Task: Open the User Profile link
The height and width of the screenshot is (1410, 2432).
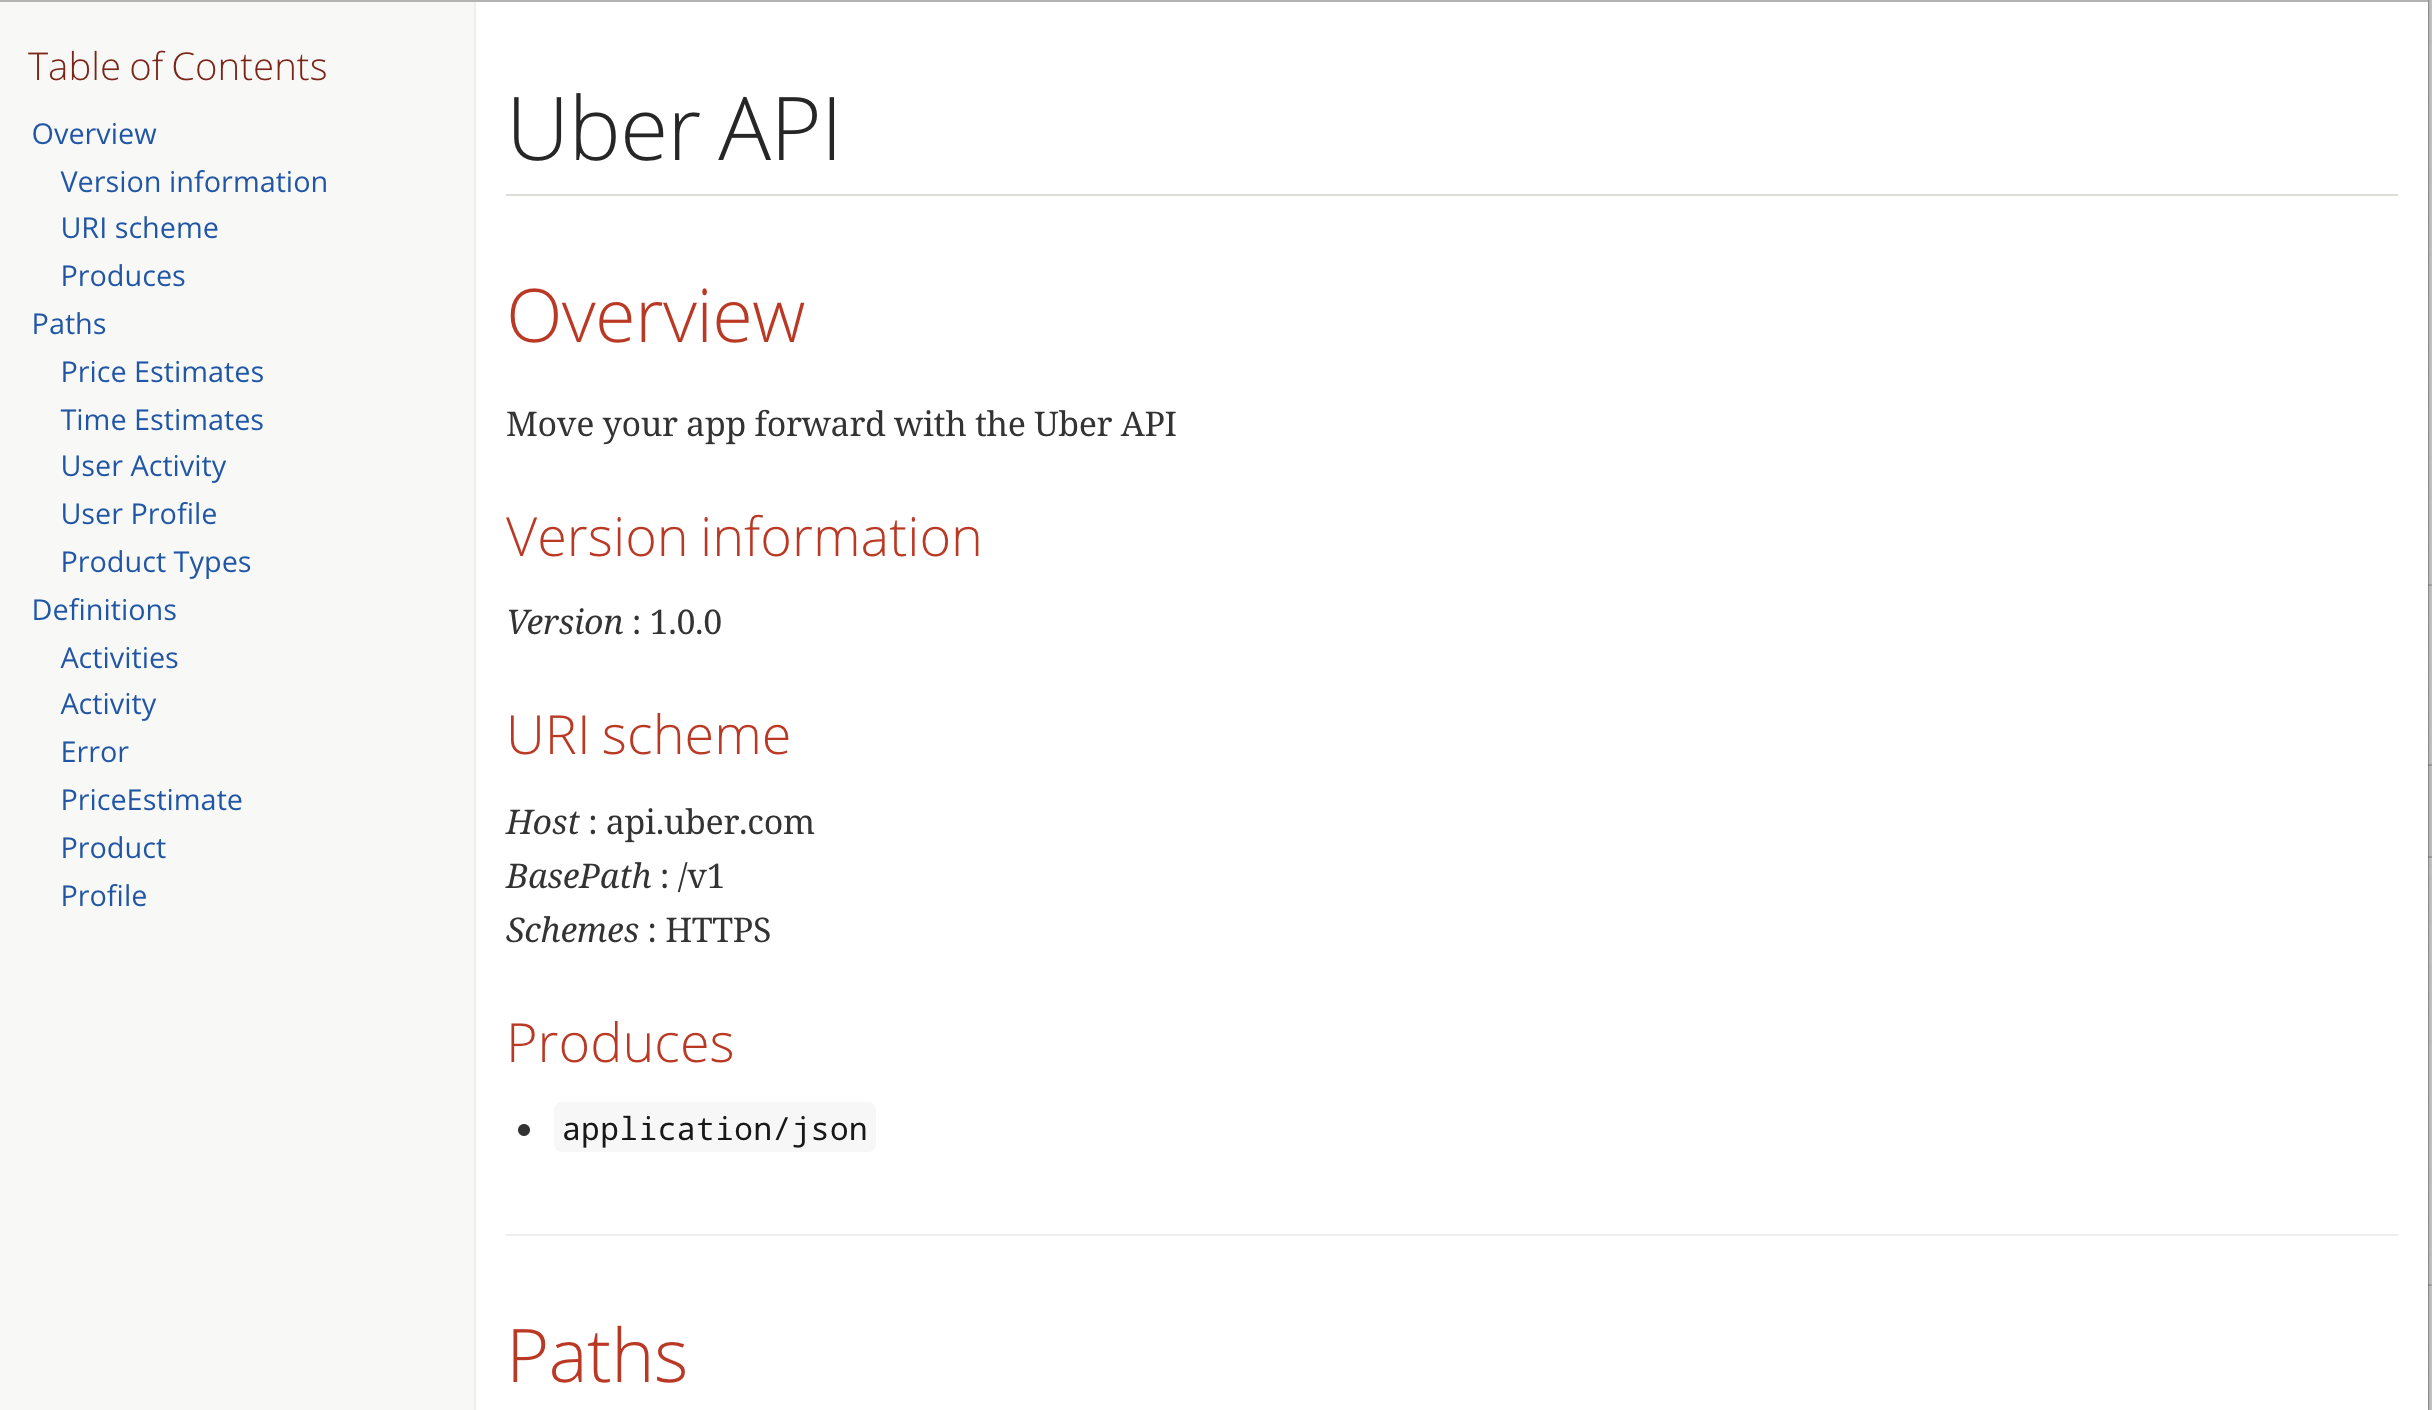Action: pos(138,513)
